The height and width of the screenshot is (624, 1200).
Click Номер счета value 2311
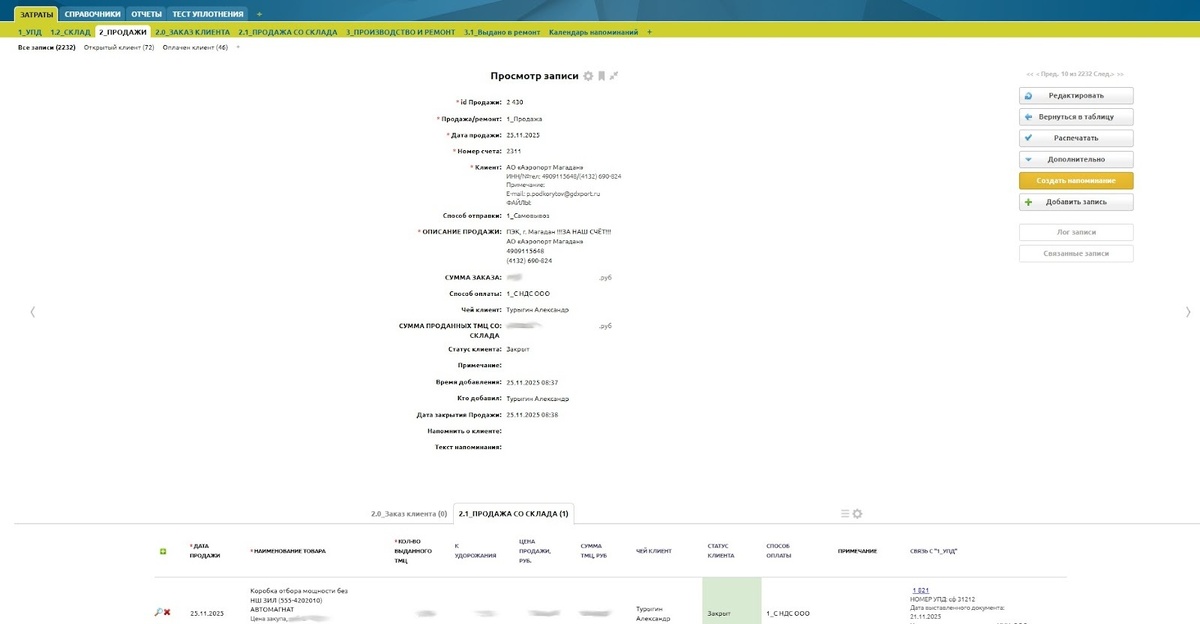point(514,151)
